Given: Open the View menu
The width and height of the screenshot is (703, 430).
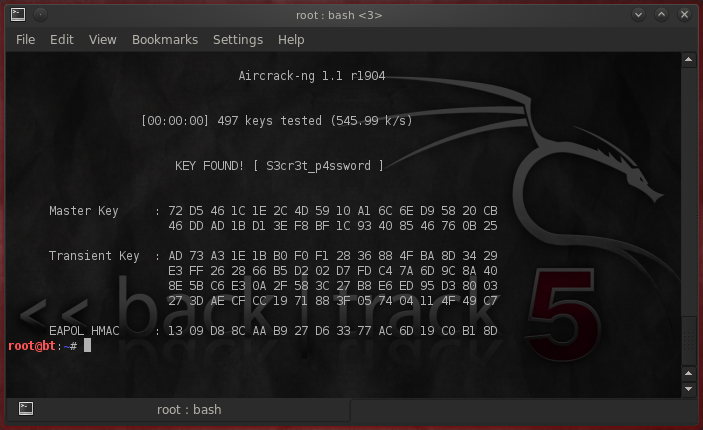Looking at the screenshot, I should point(102,40).
